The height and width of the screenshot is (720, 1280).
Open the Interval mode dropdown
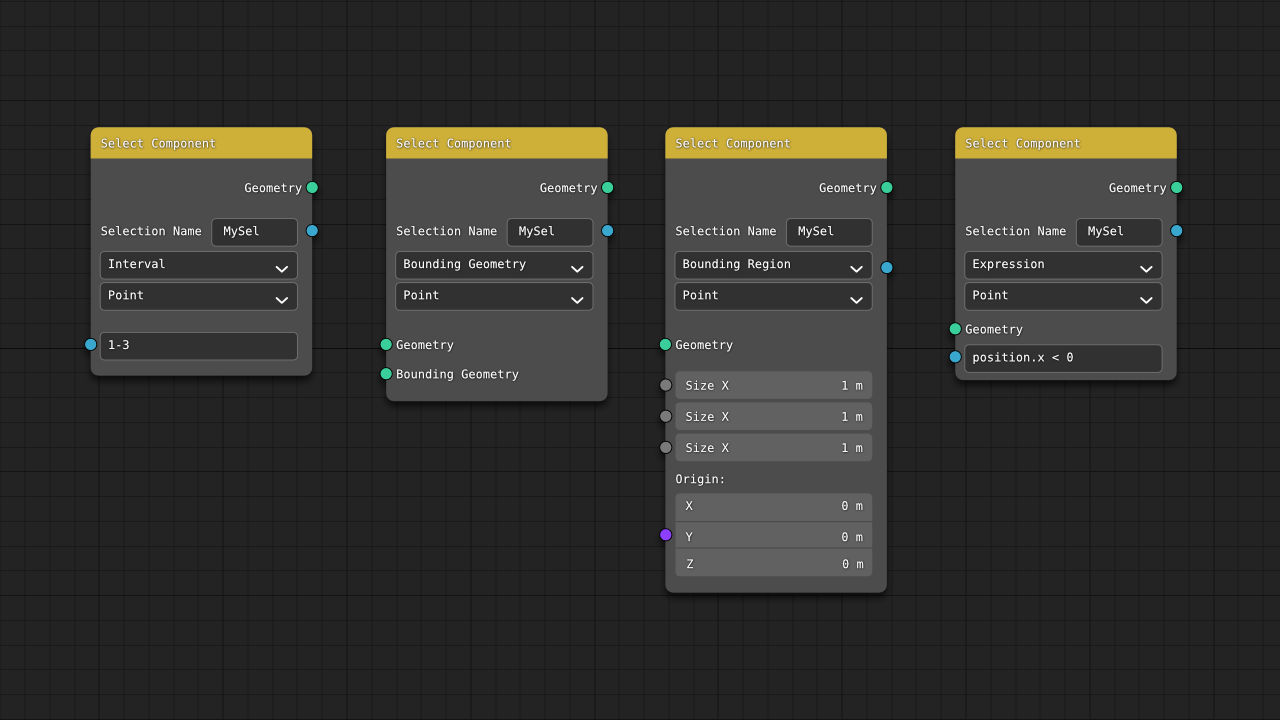coord(199,265)
